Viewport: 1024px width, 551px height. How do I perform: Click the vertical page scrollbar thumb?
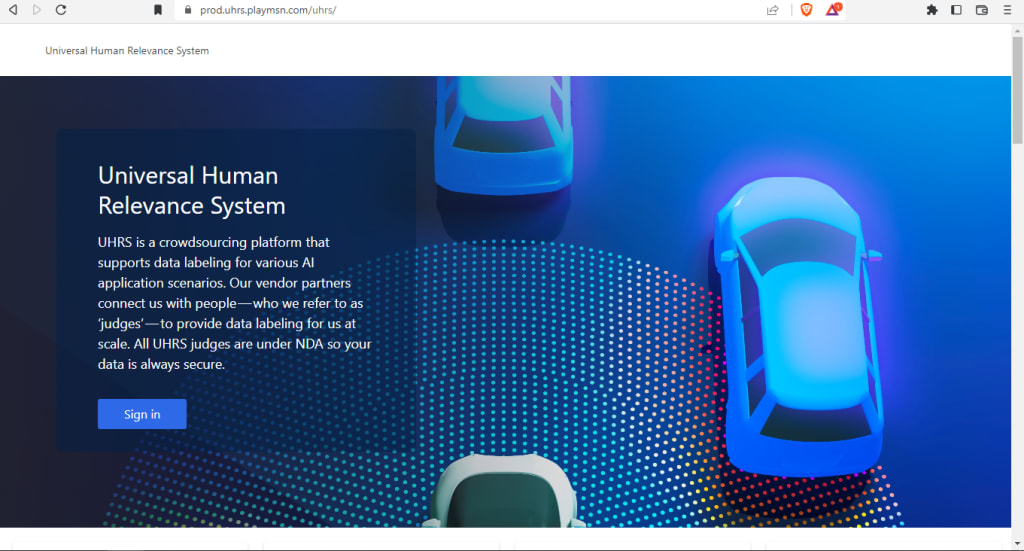[x=1017, y=89]
